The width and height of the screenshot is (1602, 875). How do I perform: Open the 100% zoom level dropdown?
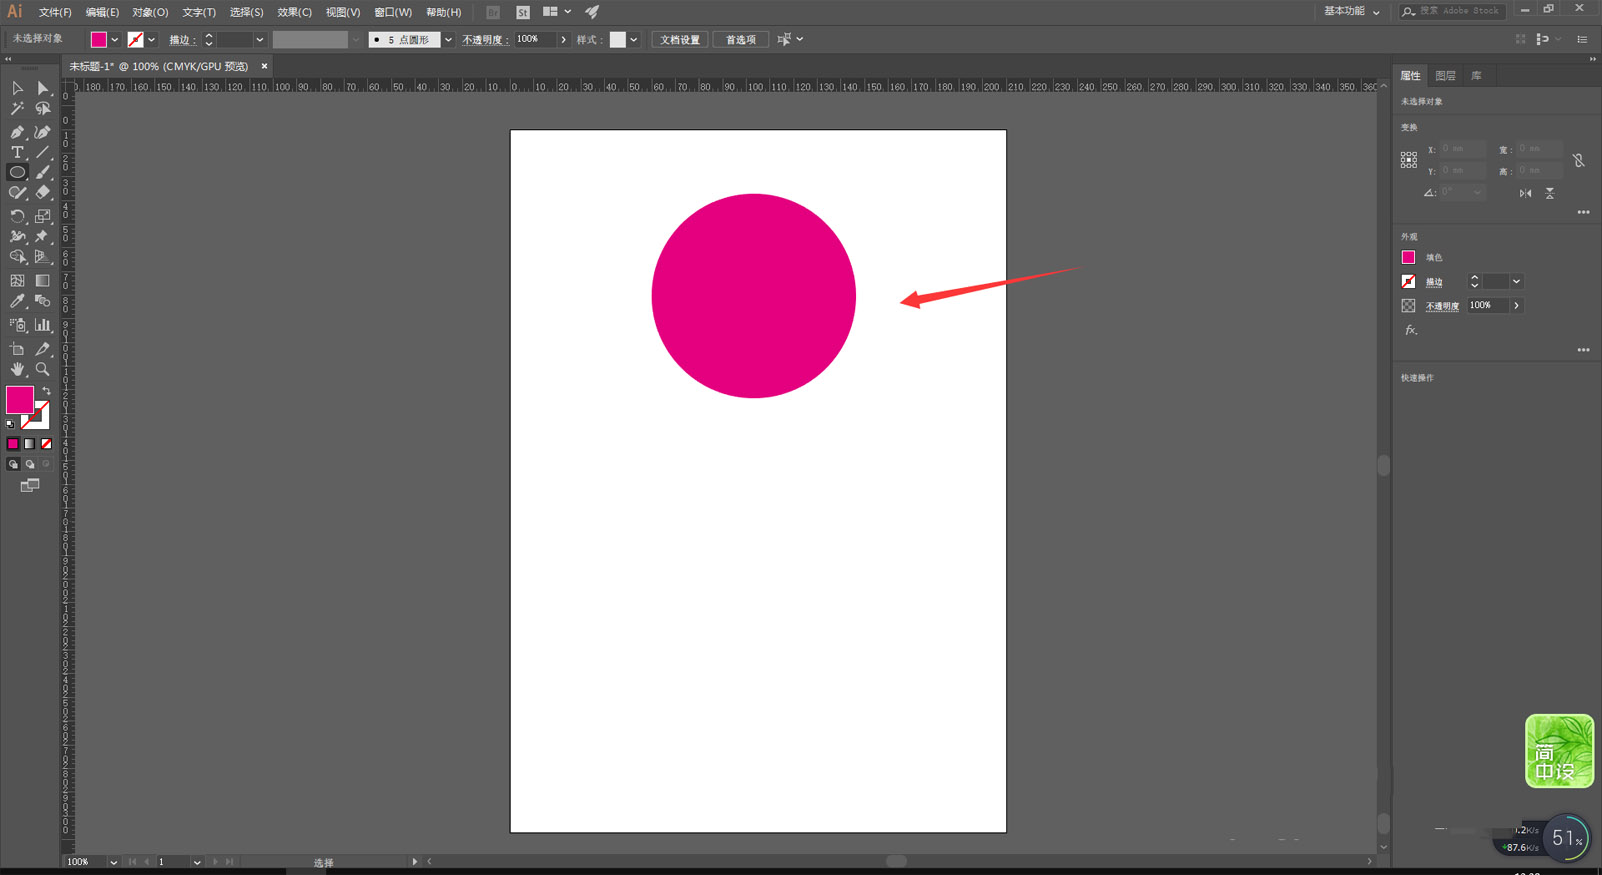tap(113, 862)
